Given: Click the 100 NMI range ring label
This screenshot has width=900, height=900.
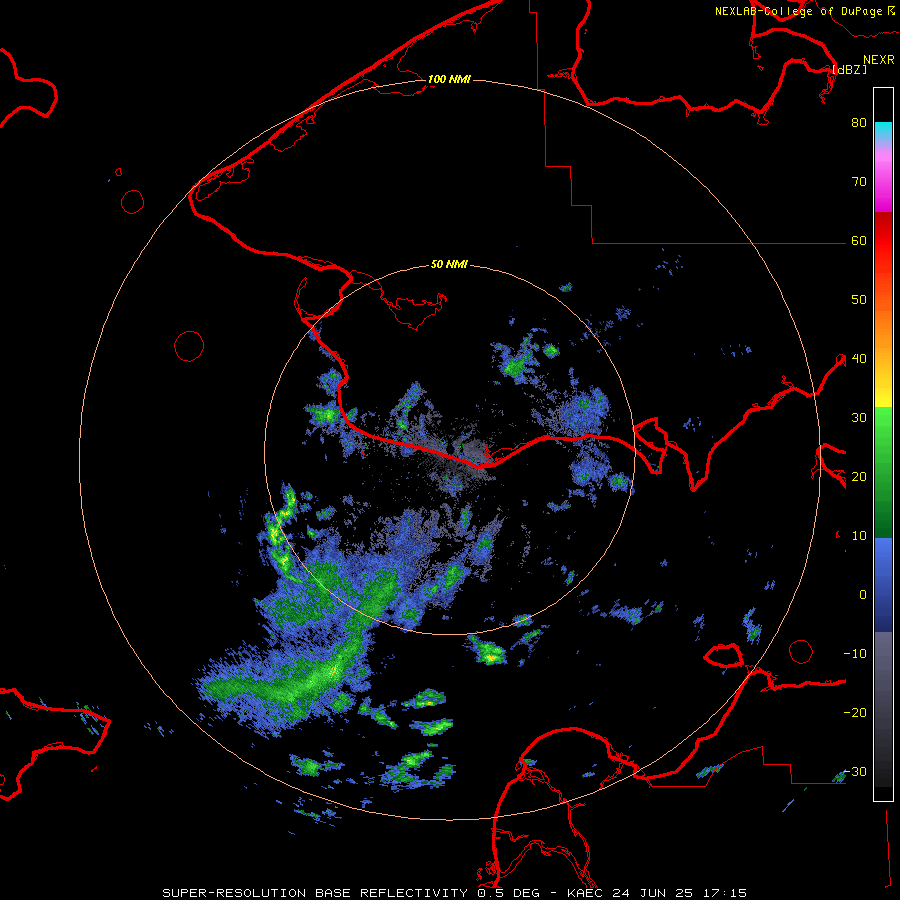Looking at the screenshot, I should 449,79.
